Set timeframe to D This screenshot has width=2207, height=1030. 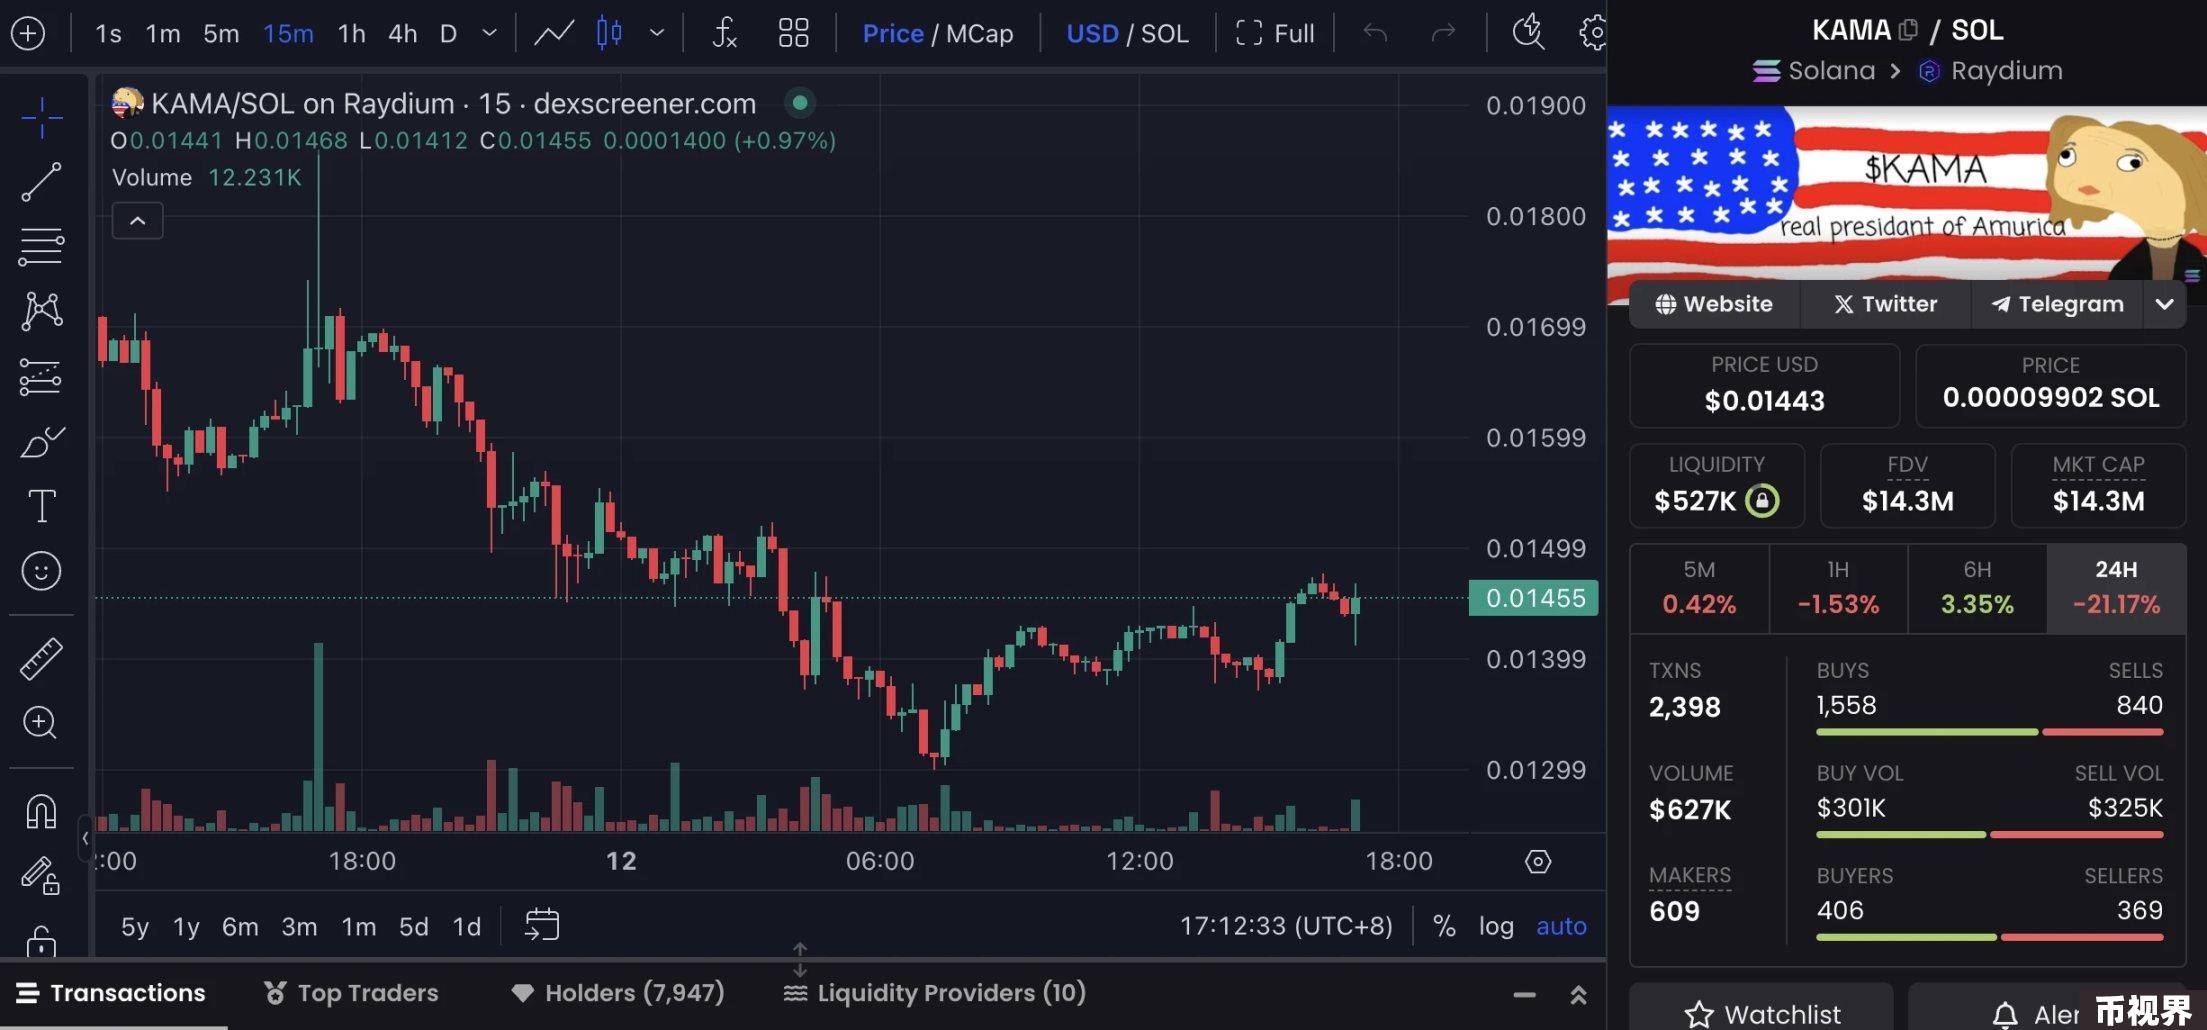pos(448,33)
